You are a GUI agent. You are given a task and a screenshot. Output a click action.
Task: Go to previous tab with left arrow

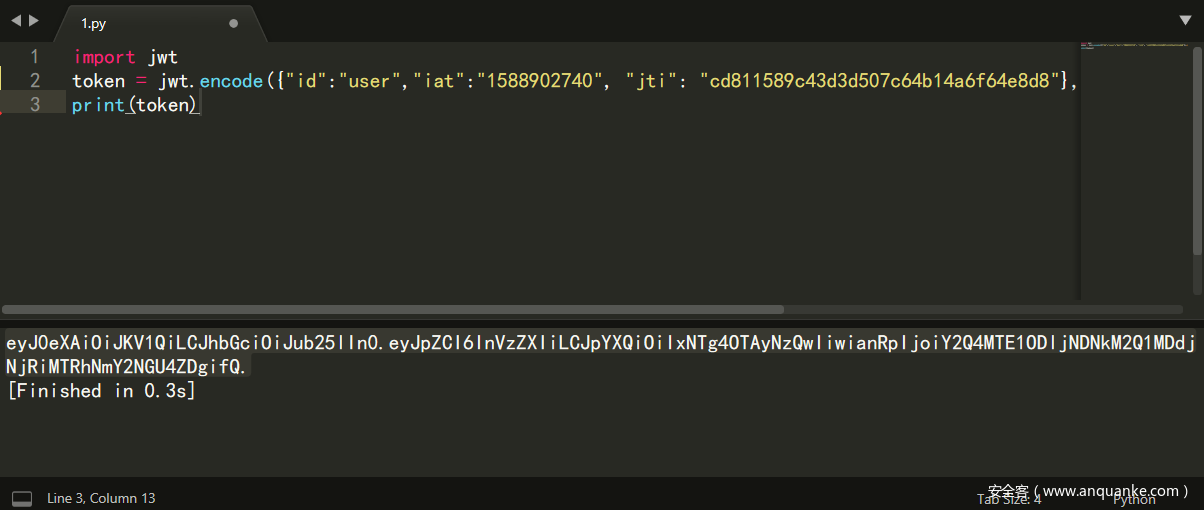(15, 20)
